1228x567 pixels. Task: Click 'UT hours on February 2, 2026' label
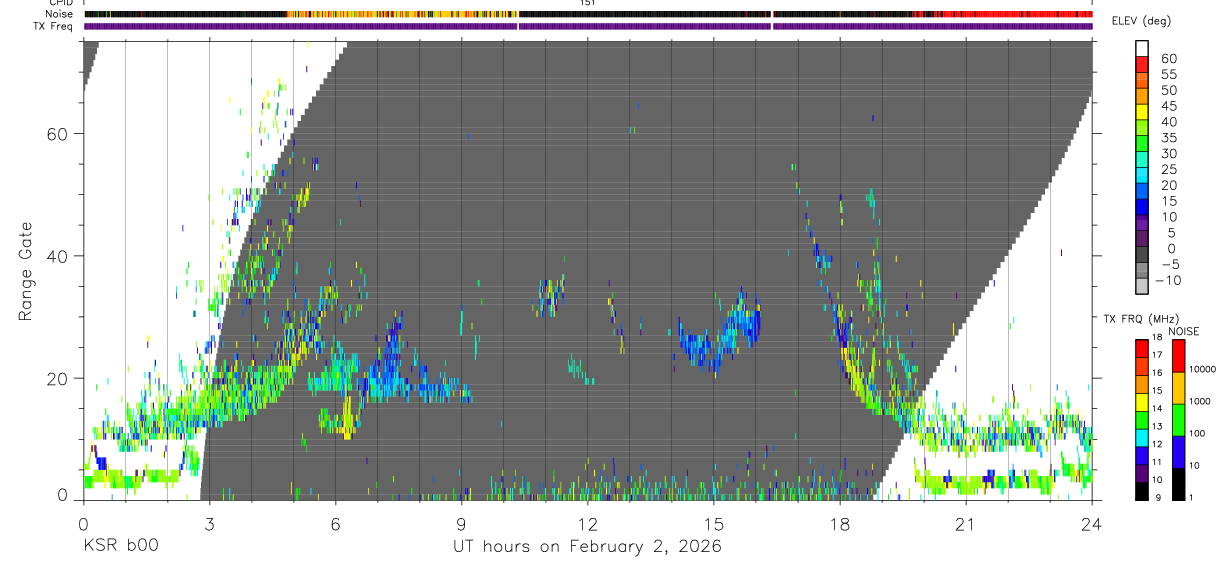pos(588,546)
